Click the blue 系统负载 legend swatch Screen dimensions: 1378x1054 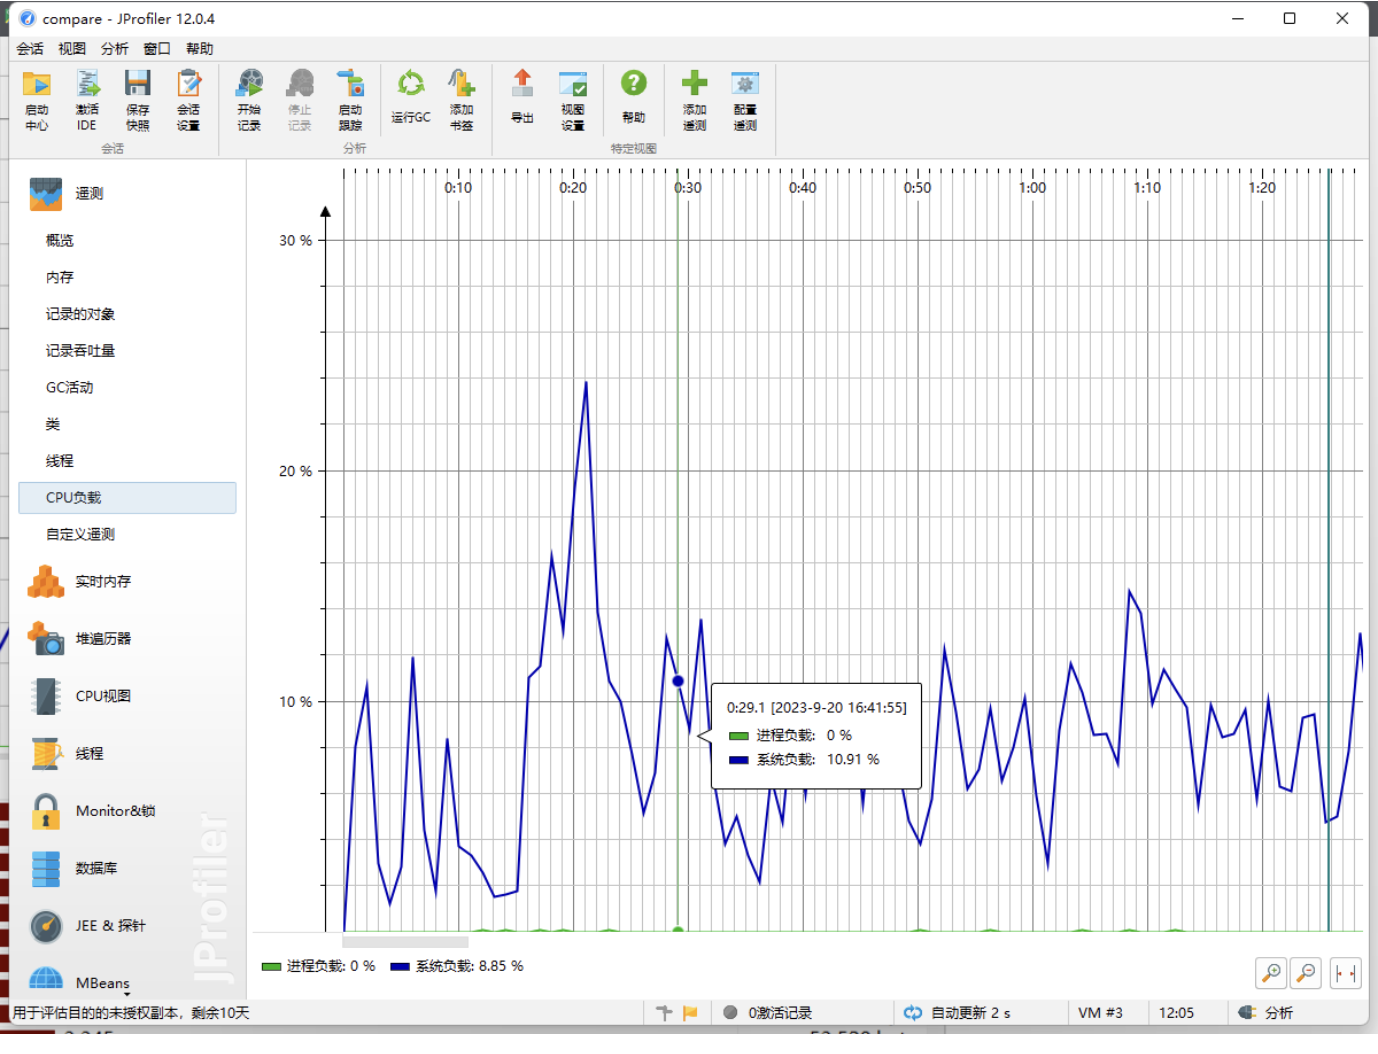point(400,967)
